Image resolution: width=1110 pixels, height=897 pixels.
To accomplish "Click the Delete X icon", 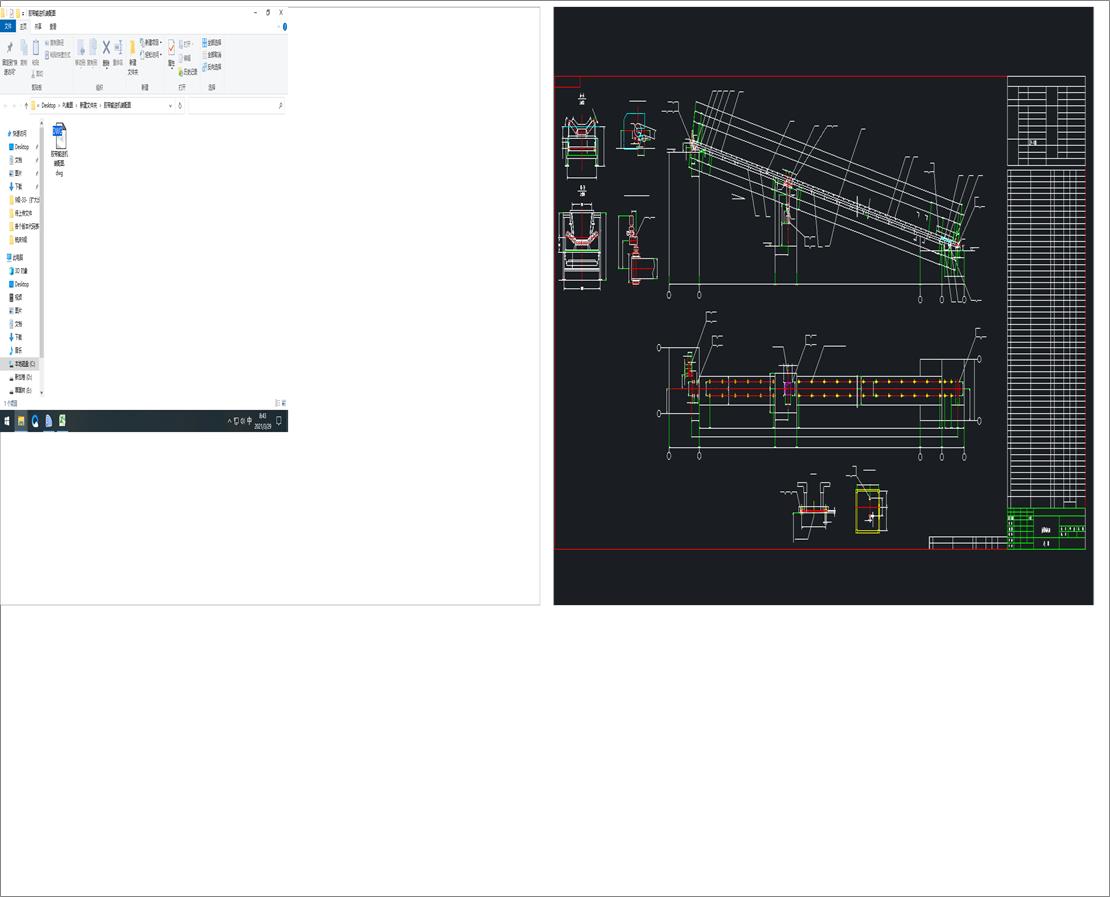I will 106,47.
